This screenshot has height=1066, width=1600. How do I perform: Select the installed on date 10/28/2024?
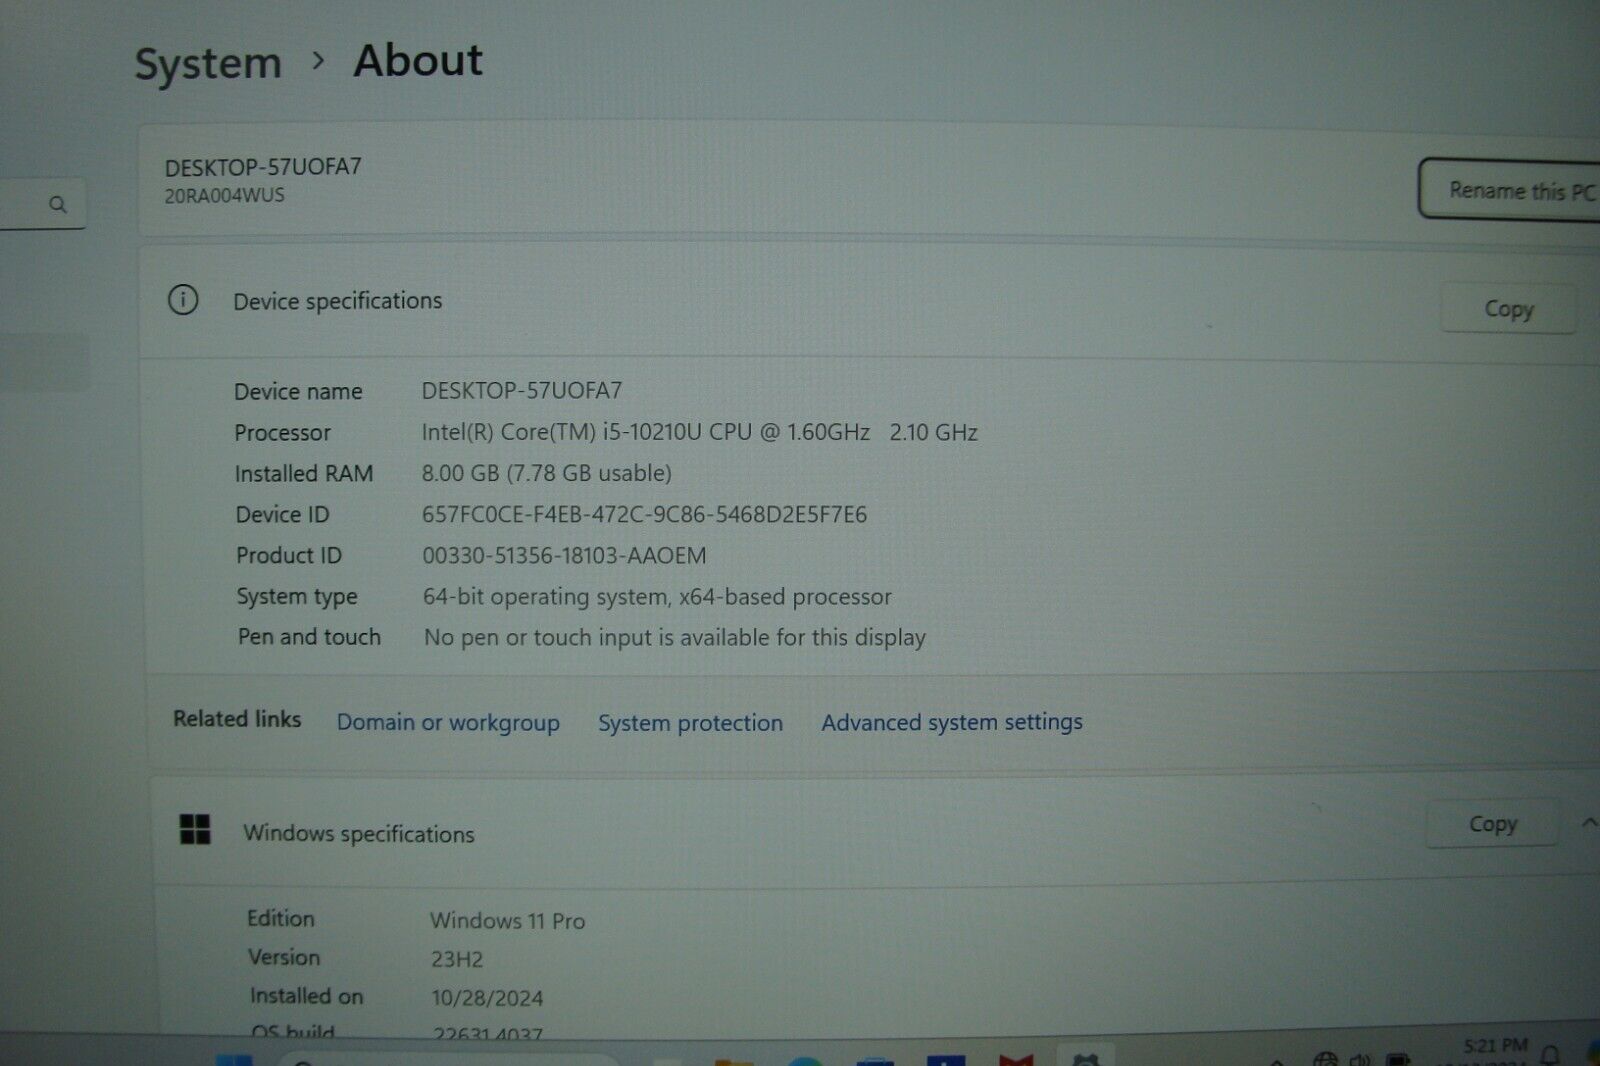[487, 998]
